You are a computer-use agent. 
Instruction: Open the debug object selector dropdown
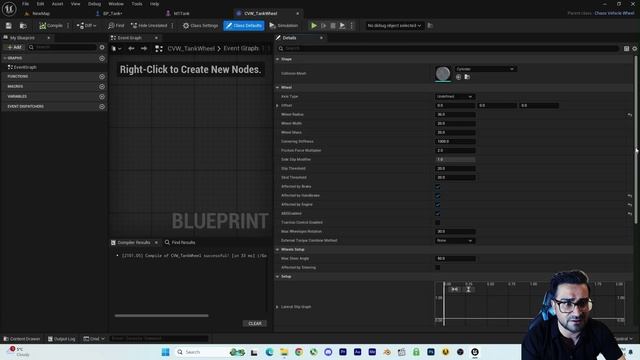(394, 26)
